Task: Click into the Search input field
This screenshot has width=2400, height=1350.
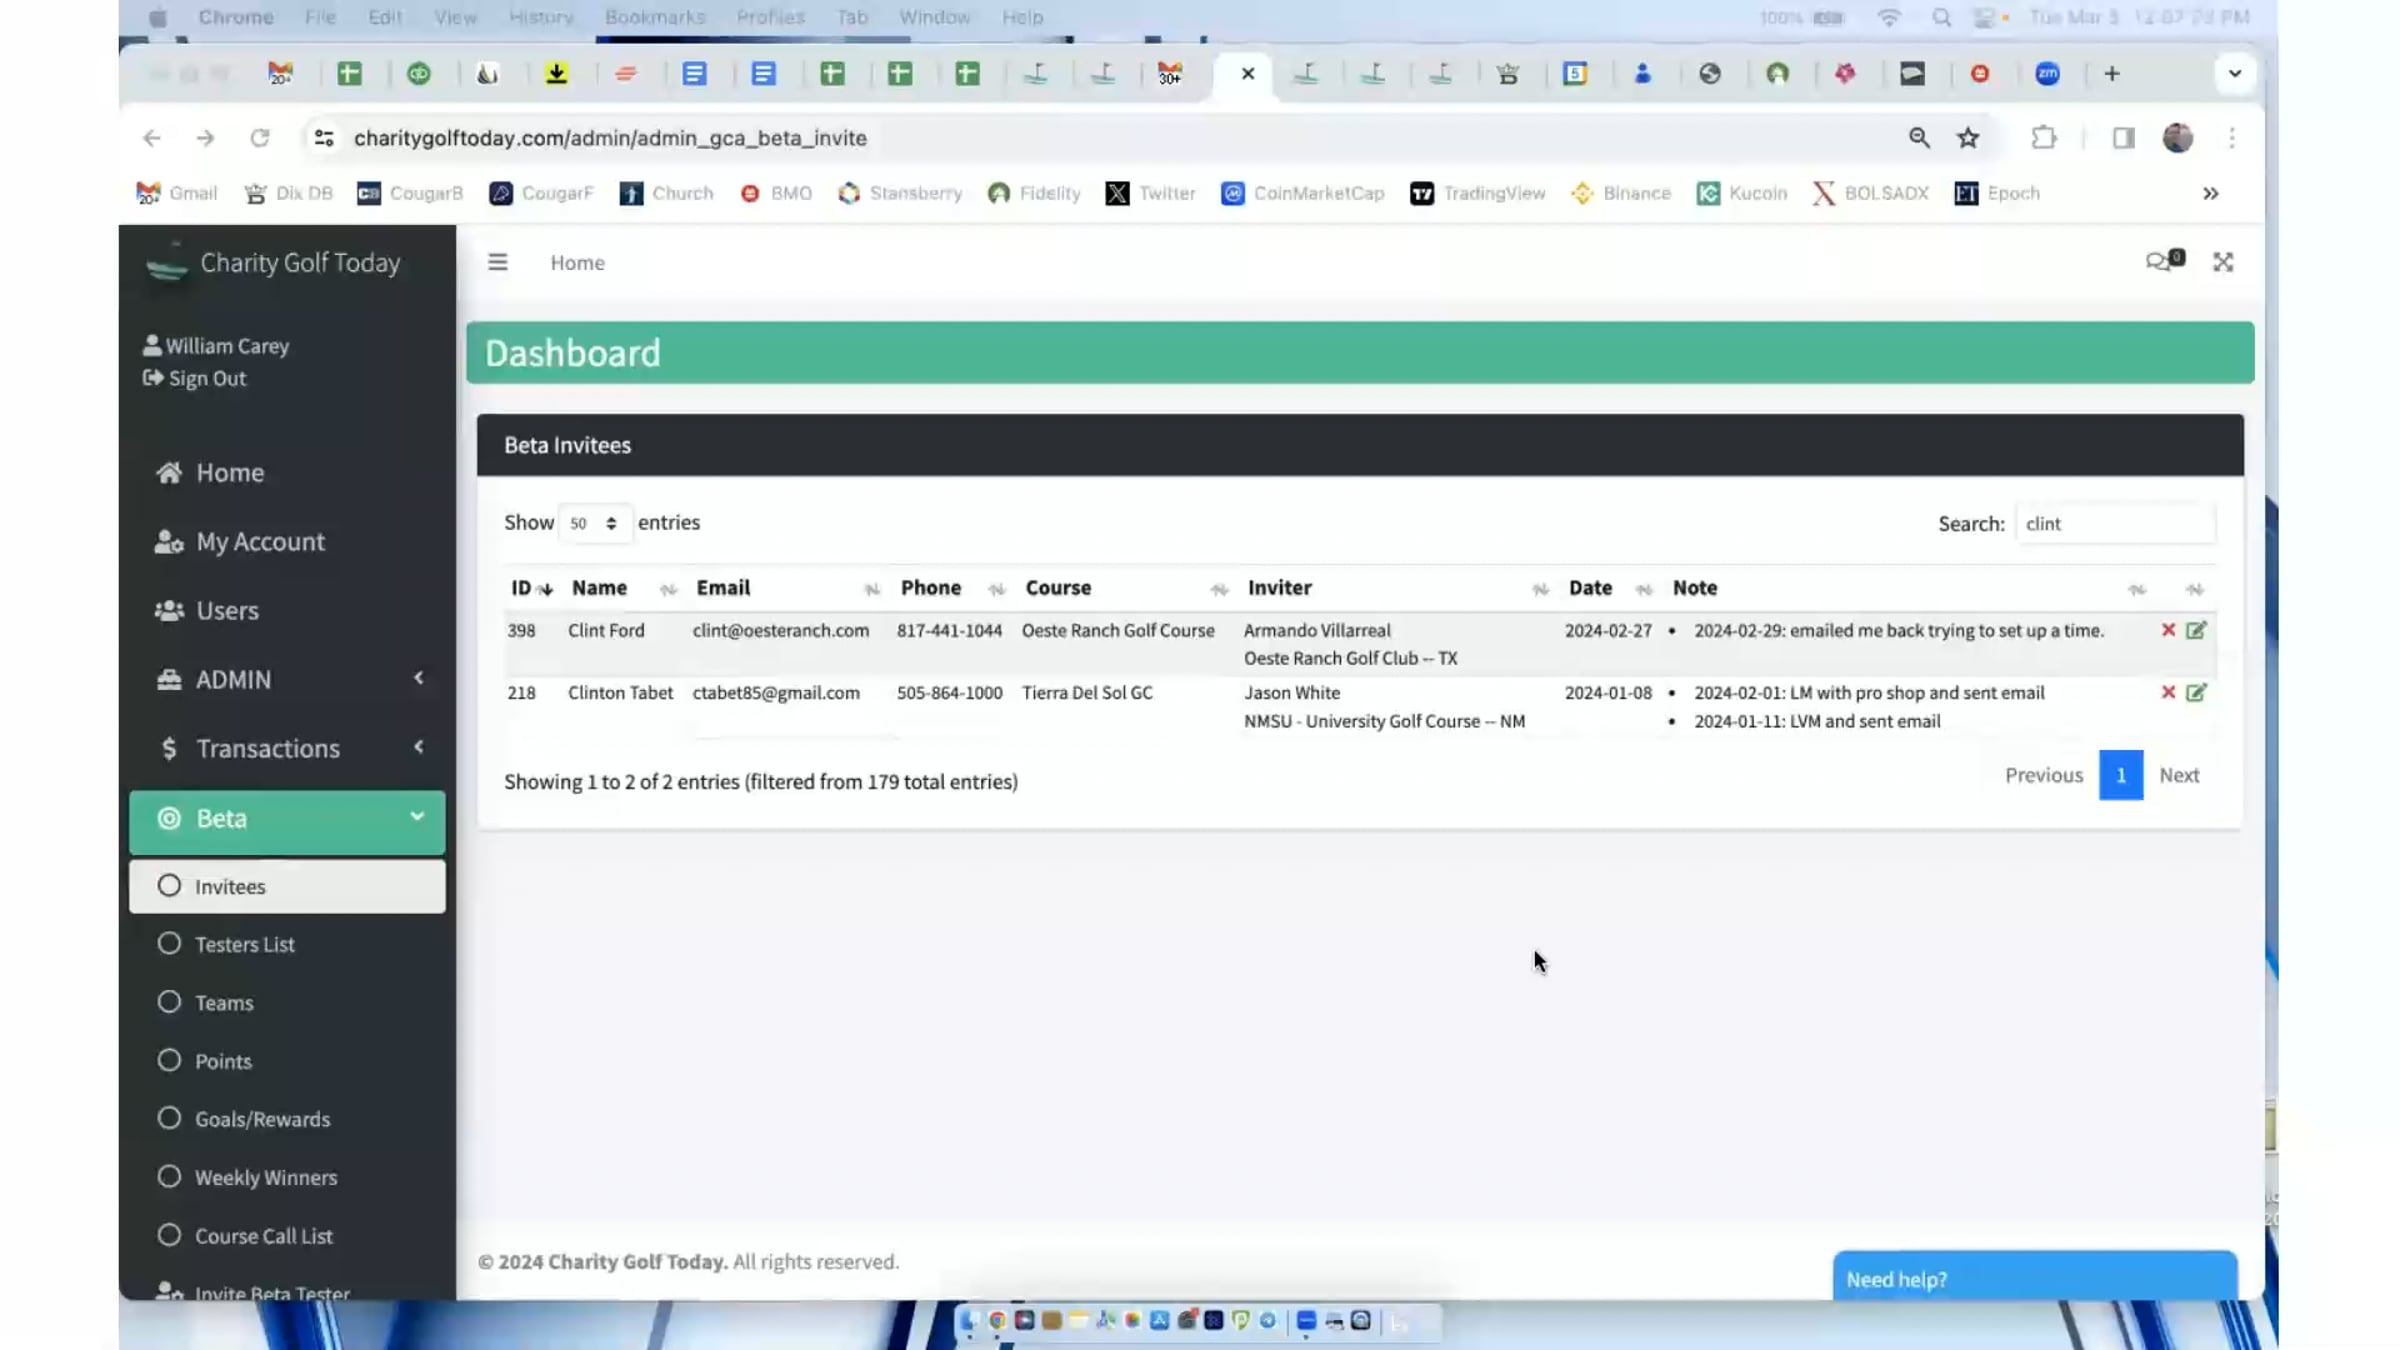Action: (2114, 523)
